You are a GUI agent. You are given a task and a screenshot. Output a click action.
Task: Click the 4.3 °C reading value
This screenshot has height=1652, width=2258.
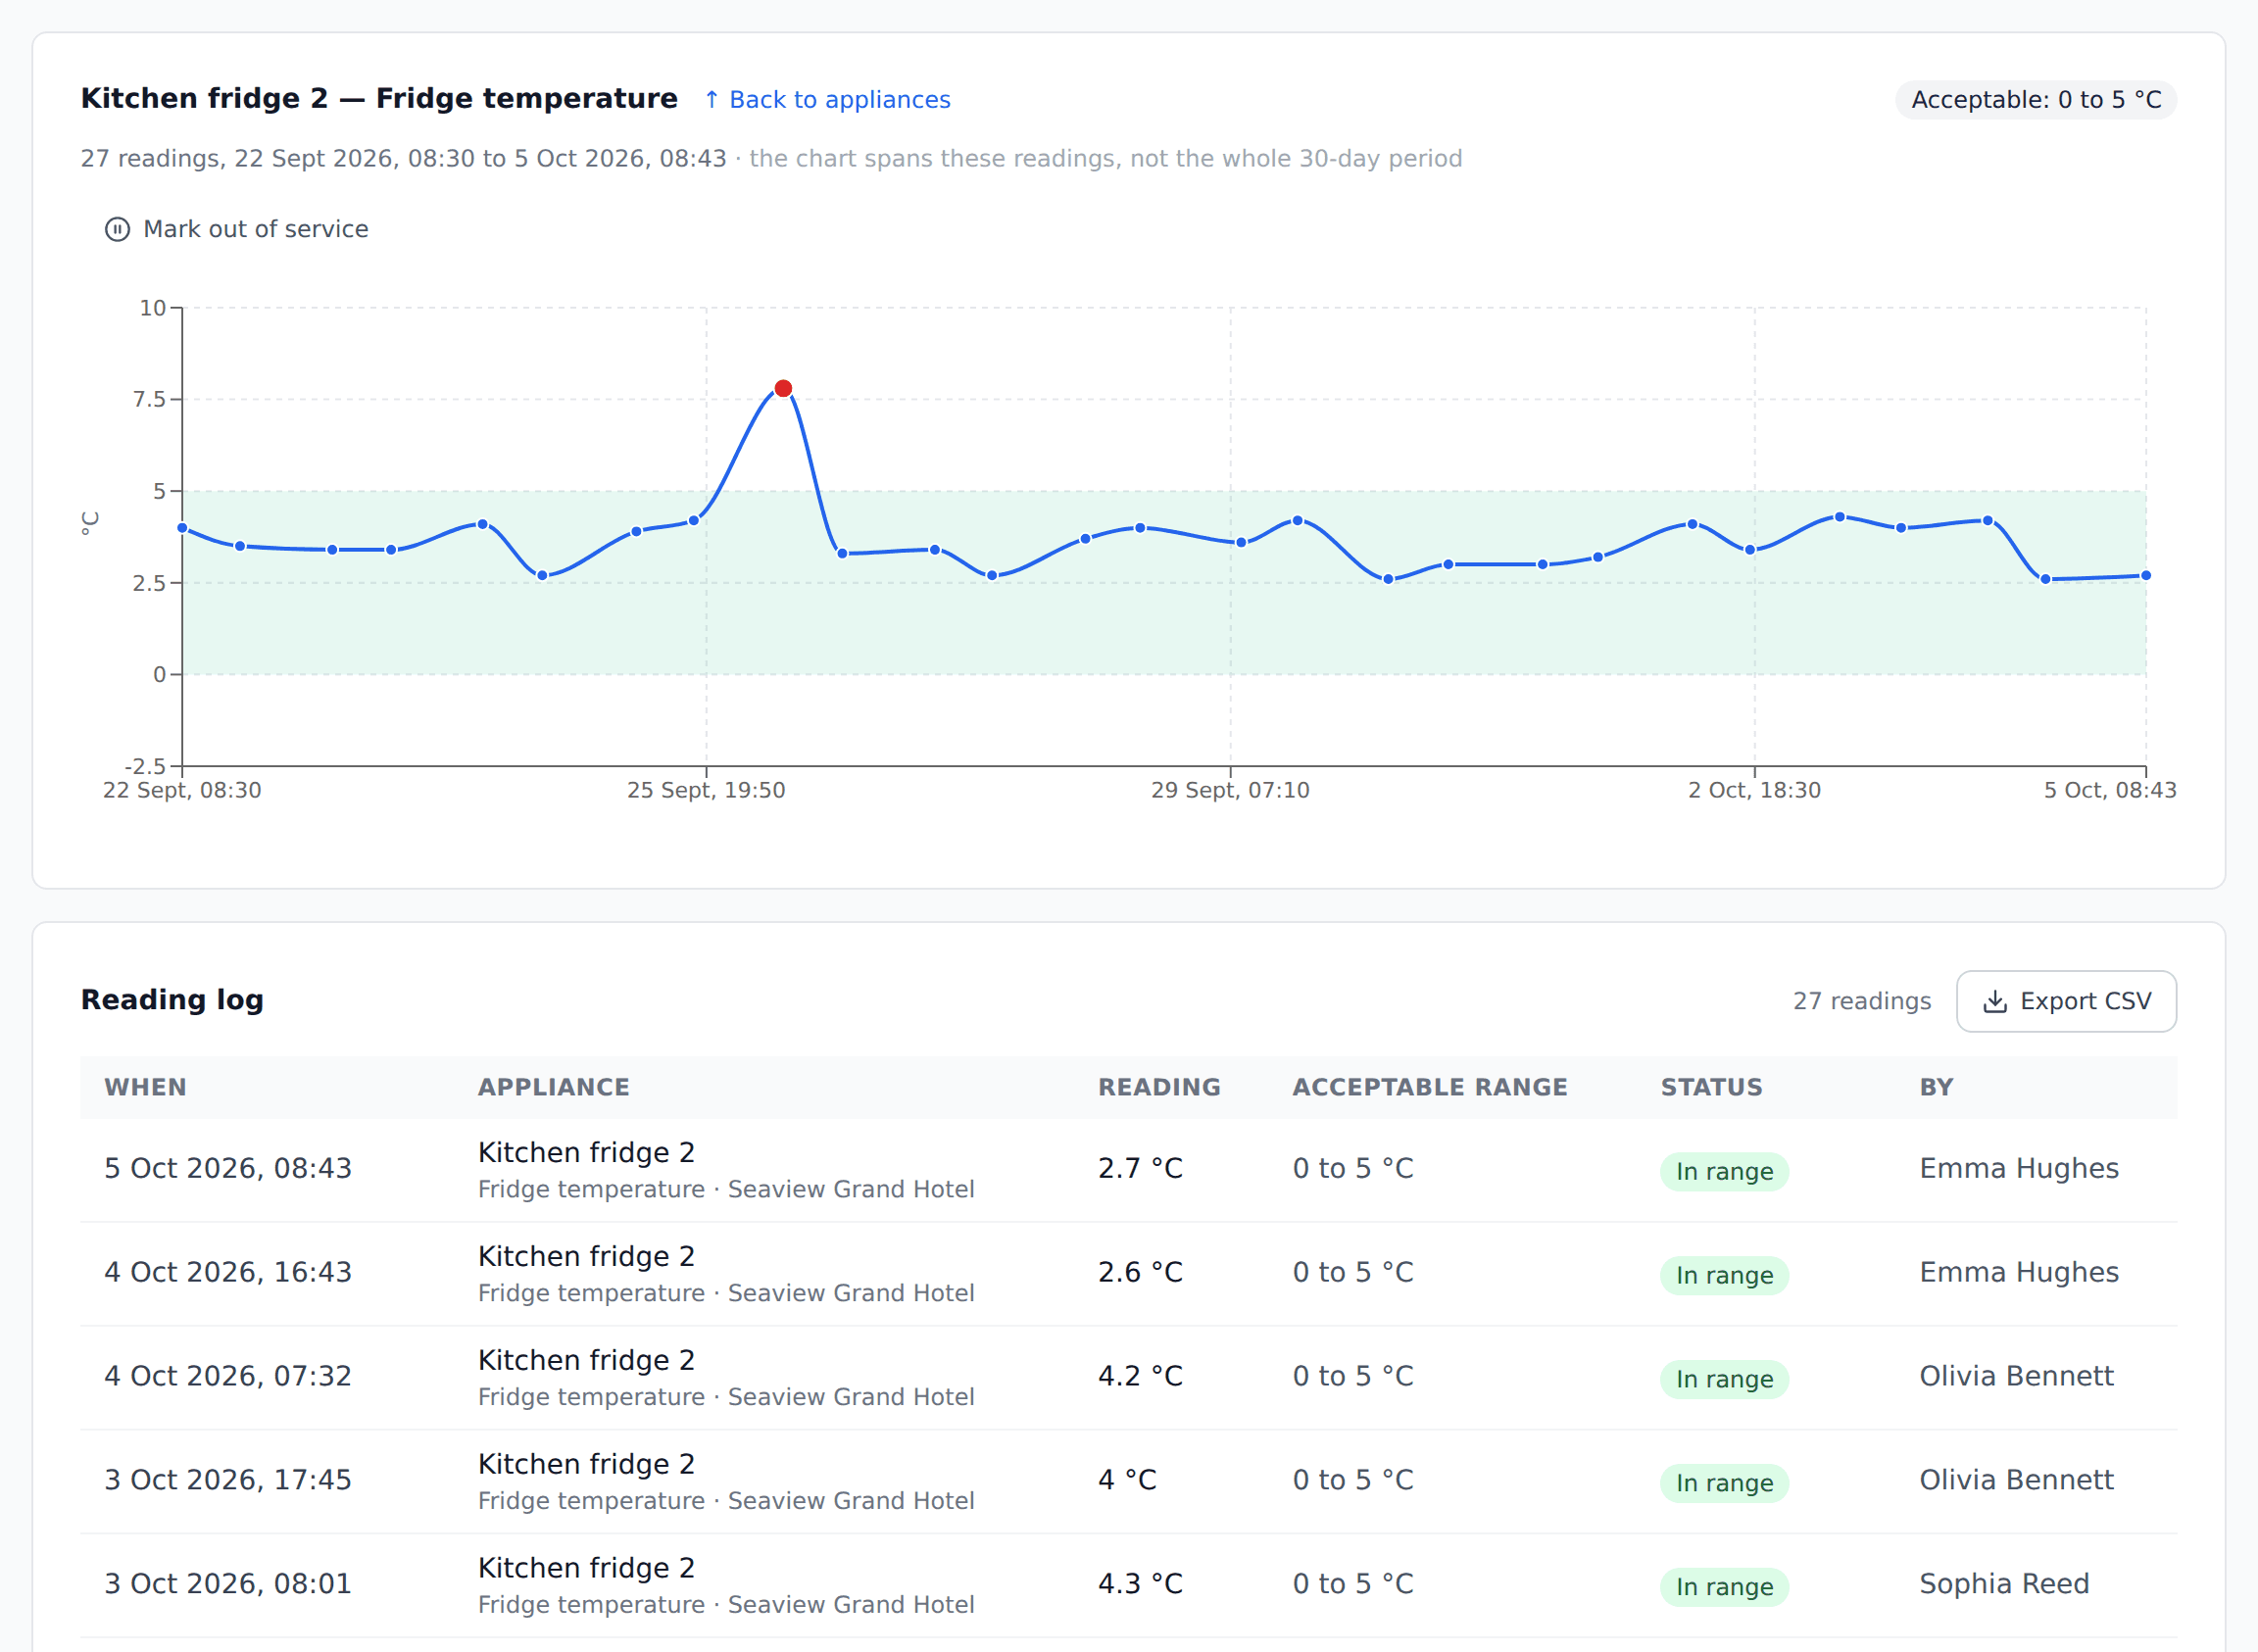click(x=1140, y=1584)
